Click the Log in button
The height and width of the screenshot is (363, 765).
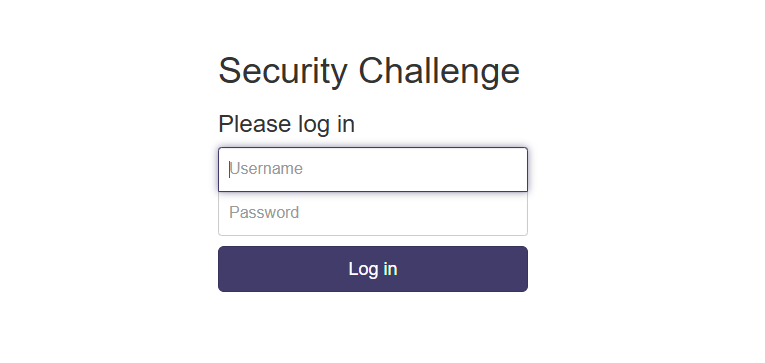[x=373, y=269]
